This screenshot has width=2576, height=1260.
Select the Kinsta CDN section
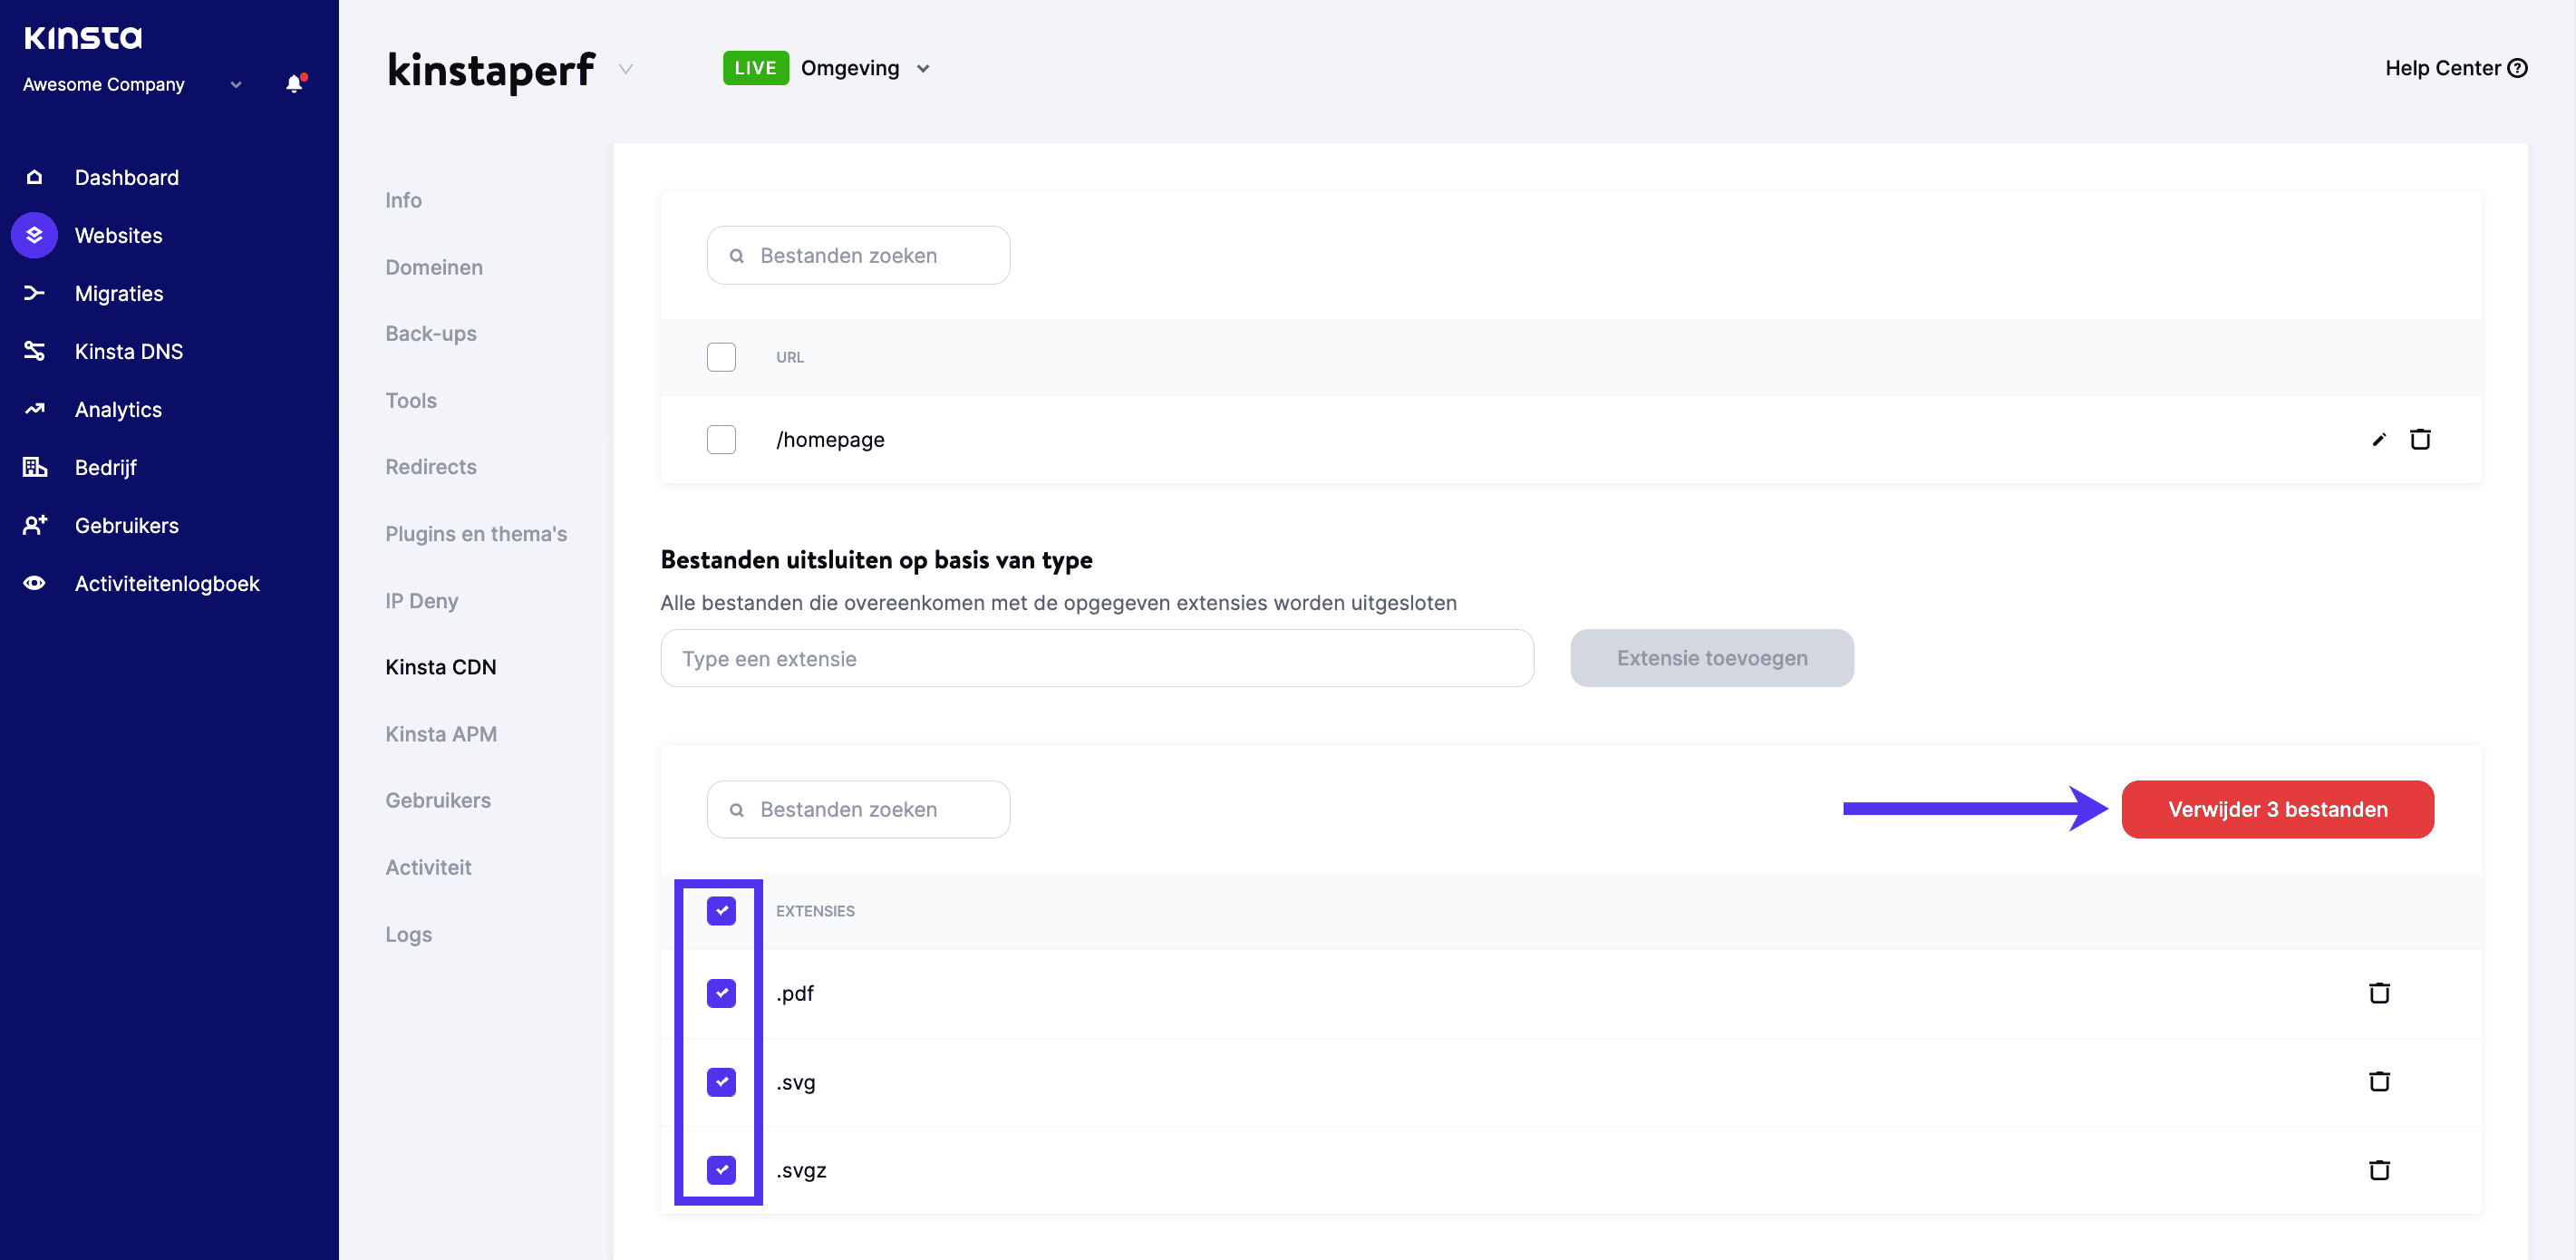pos(441,666)
